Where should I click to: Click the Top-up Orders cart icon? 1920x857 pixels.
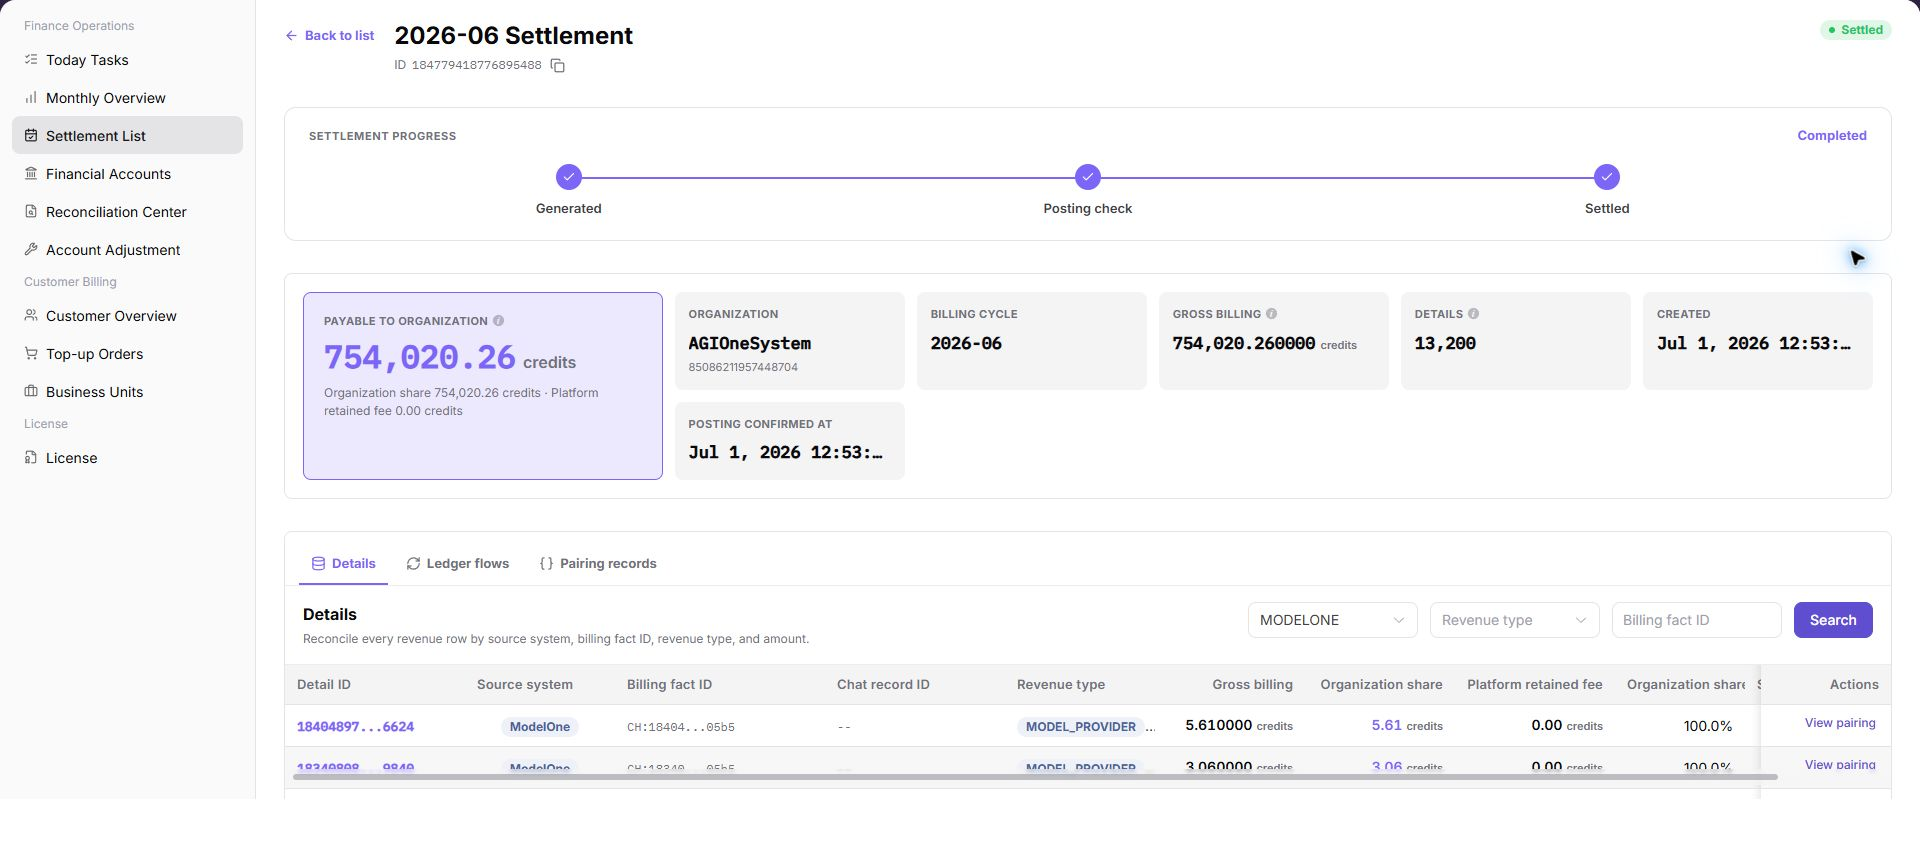pos(31,354)
